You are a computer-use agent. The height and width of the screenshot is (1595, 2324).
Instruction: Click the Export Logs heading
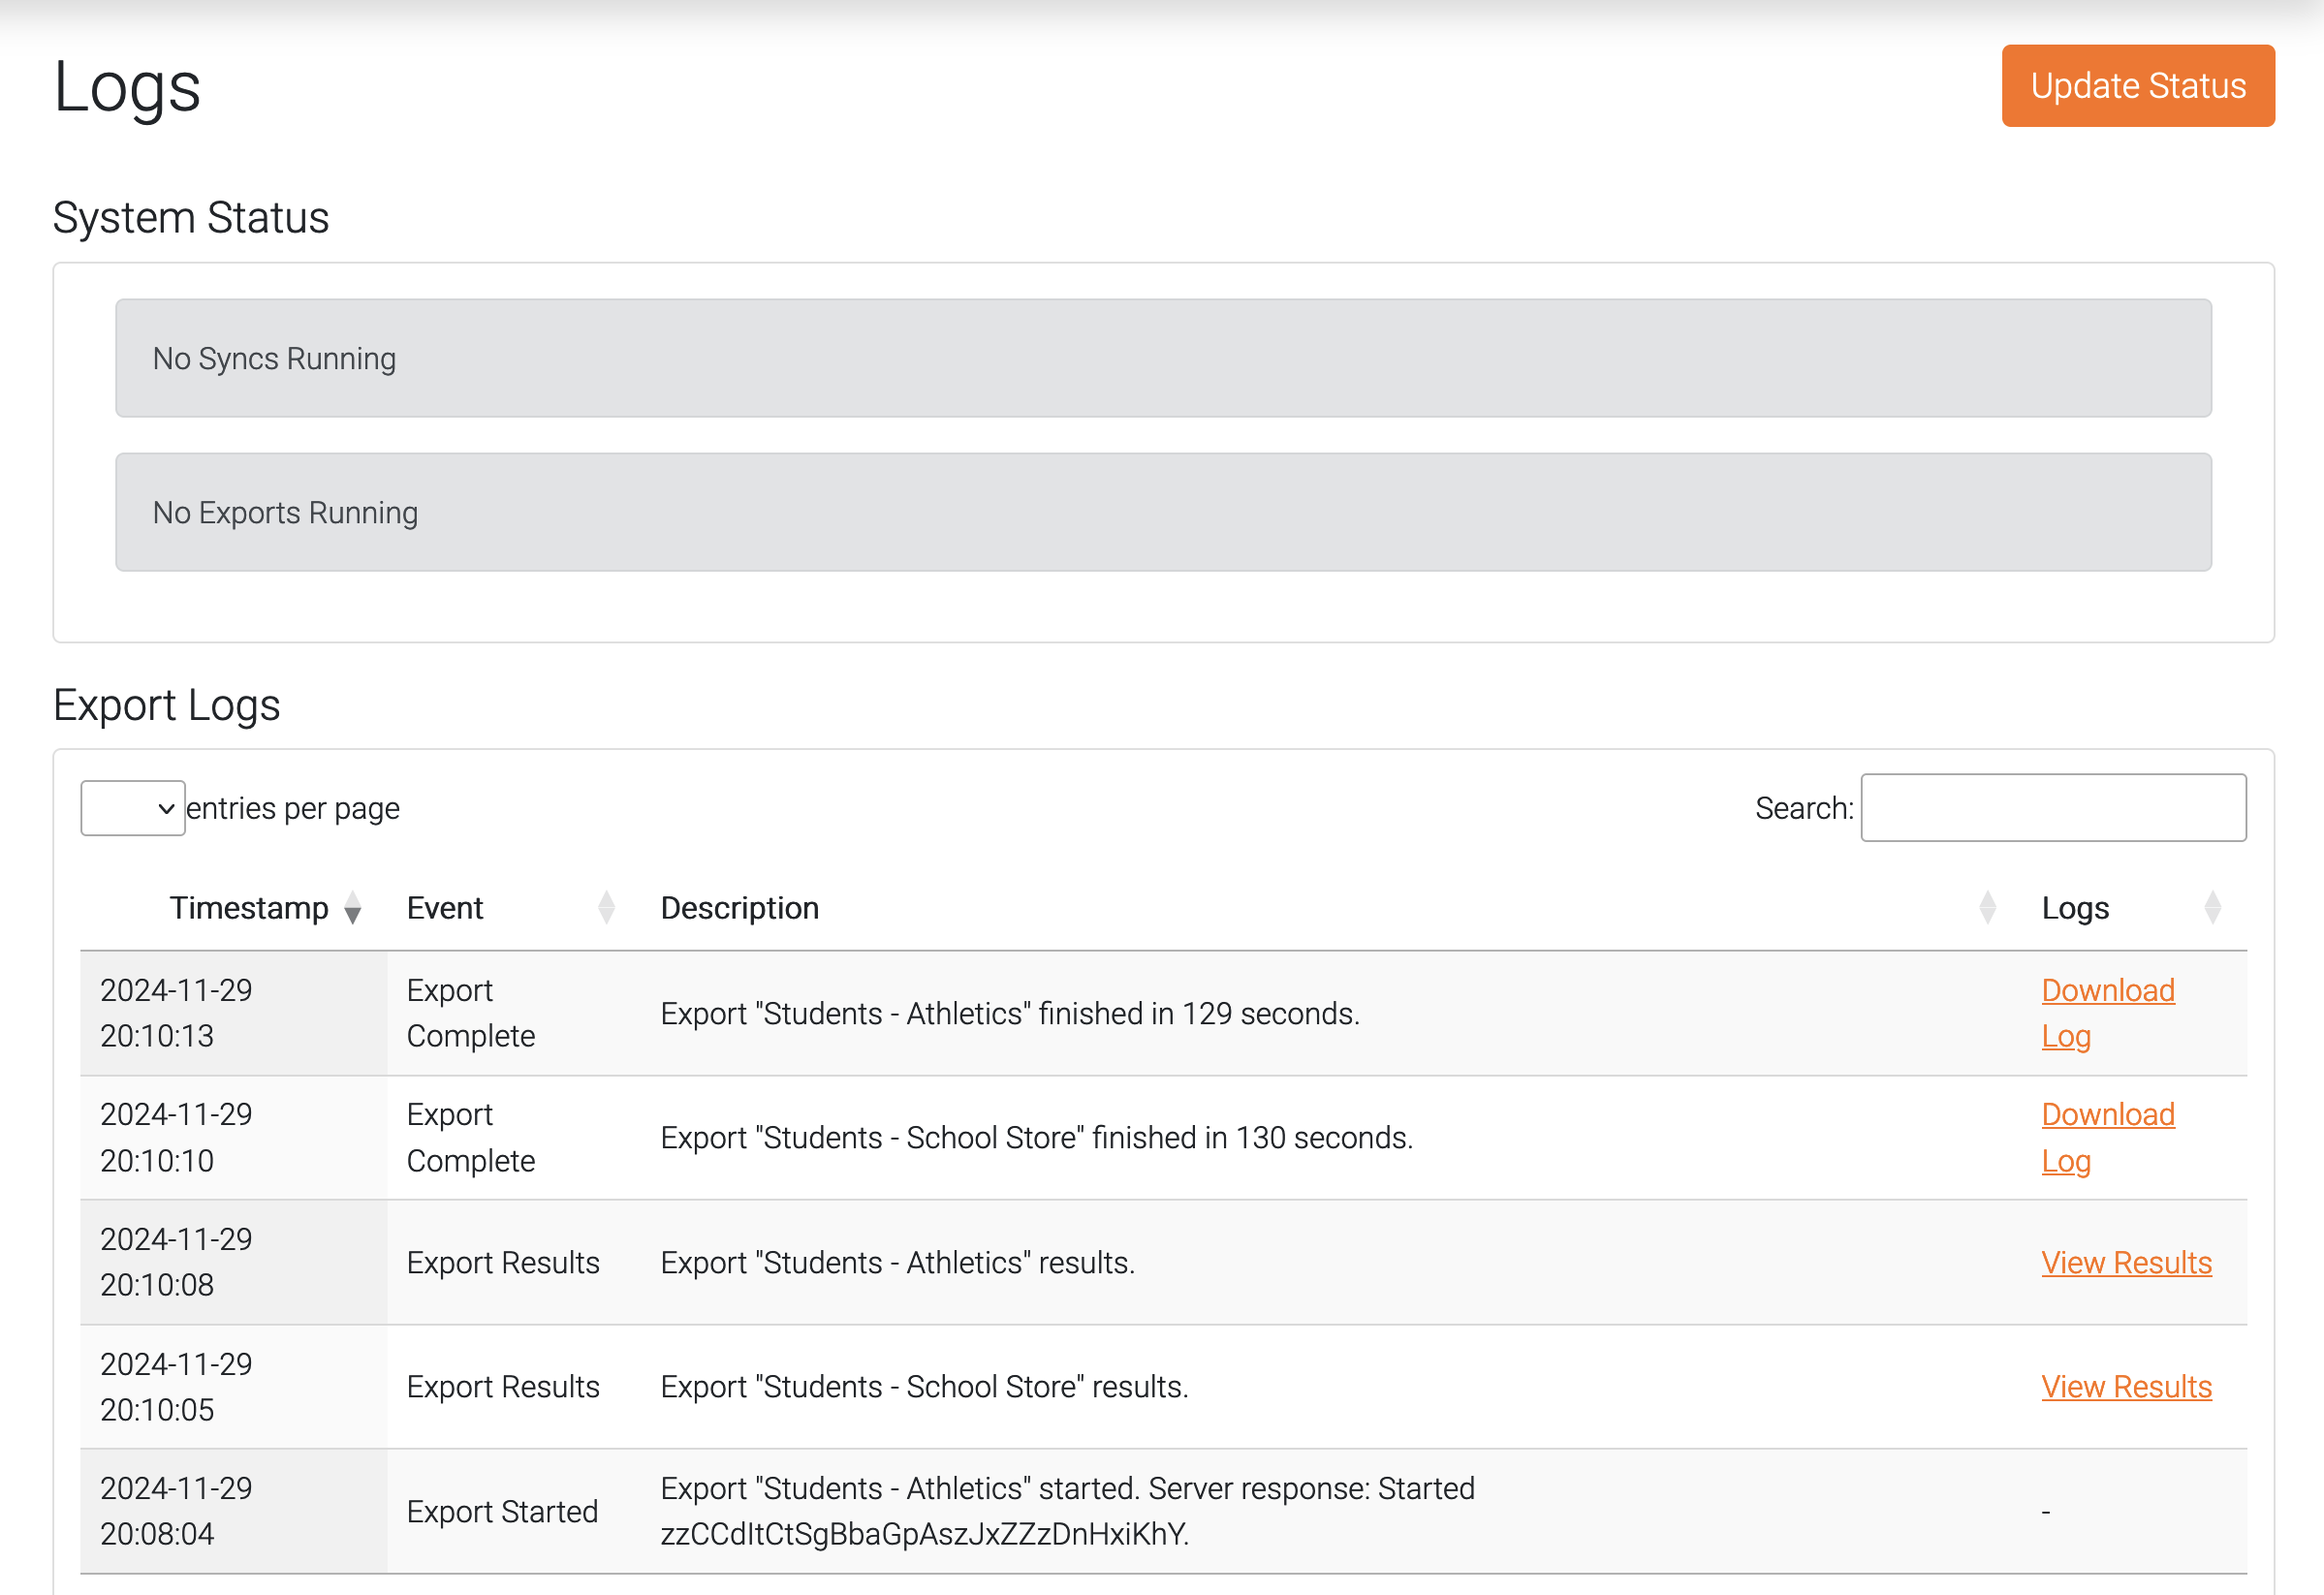coord(167,705)
